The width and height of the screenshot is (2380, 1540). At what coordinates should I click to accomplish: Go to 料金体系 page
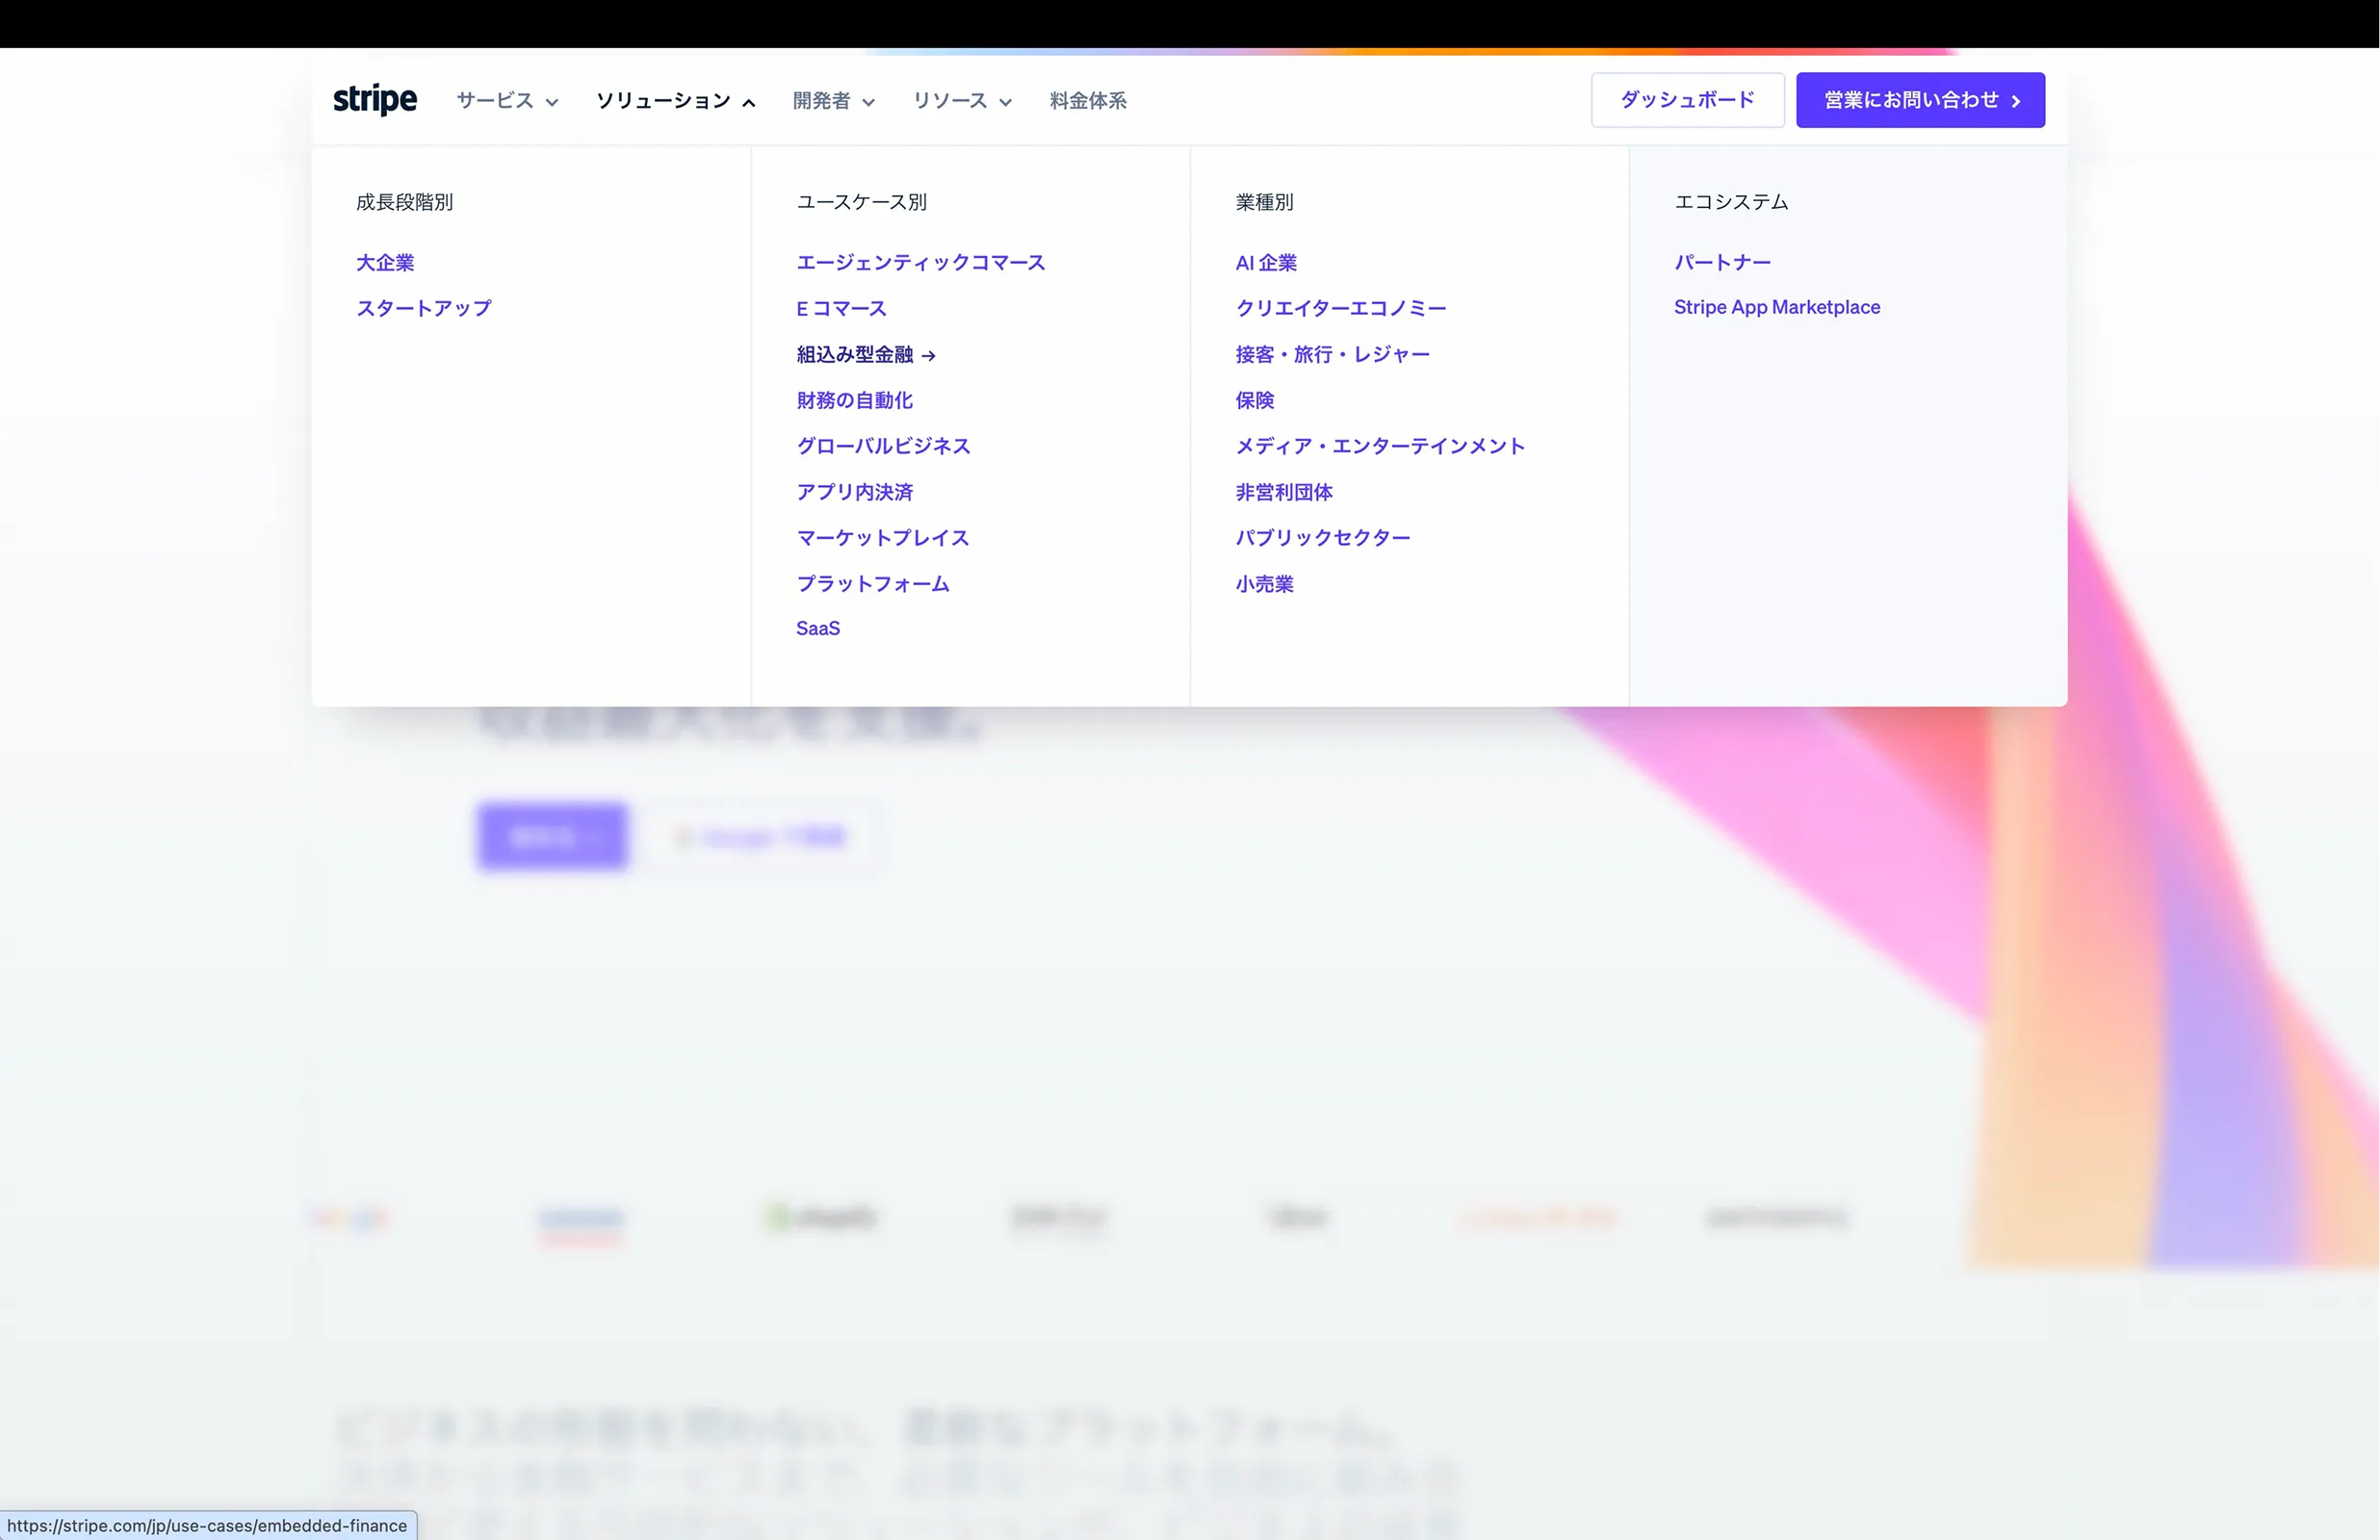(x=1088, y=100)
